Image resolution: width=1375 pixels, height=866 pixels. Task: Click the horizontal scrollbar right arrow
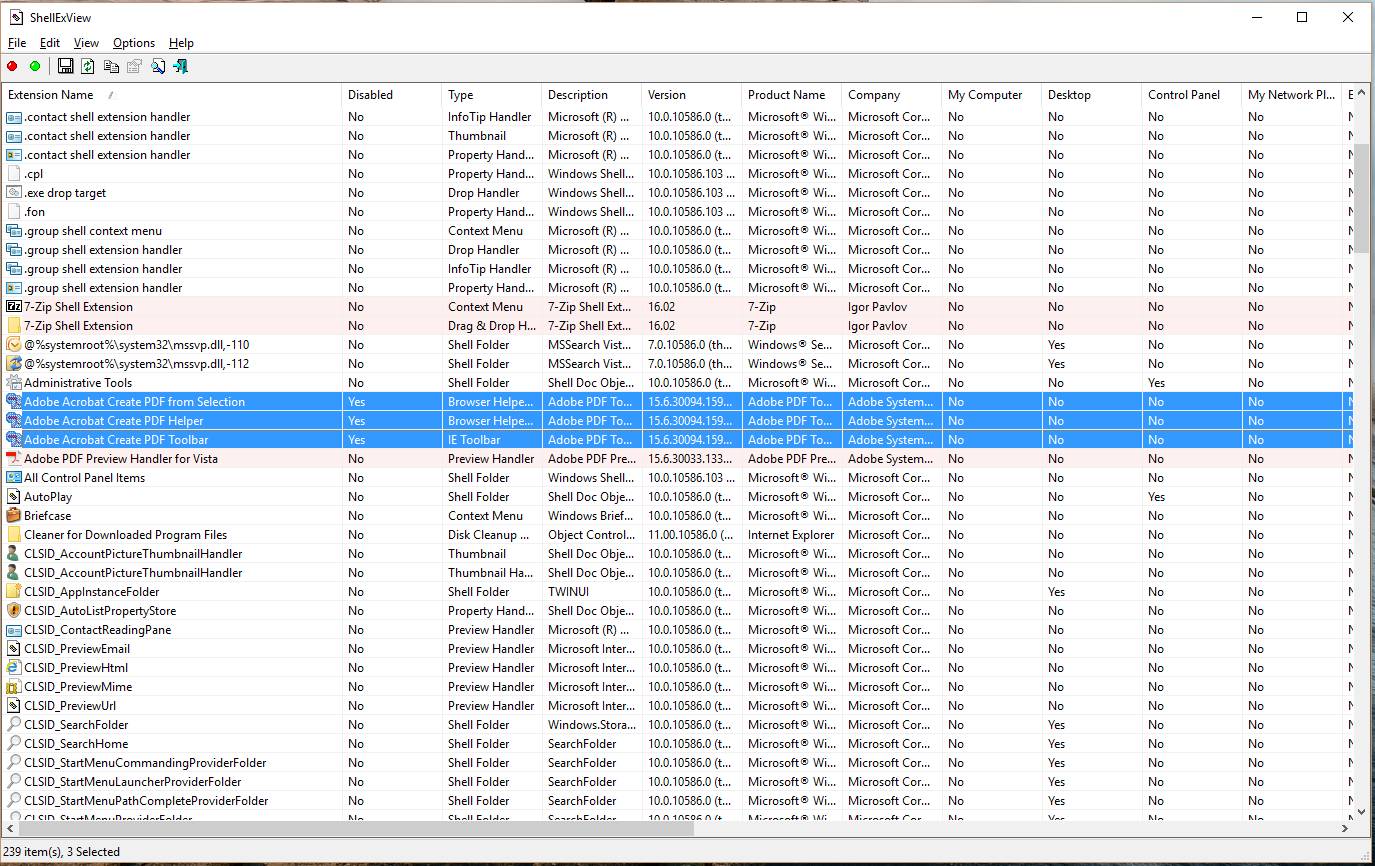(x=1343, y=829)
